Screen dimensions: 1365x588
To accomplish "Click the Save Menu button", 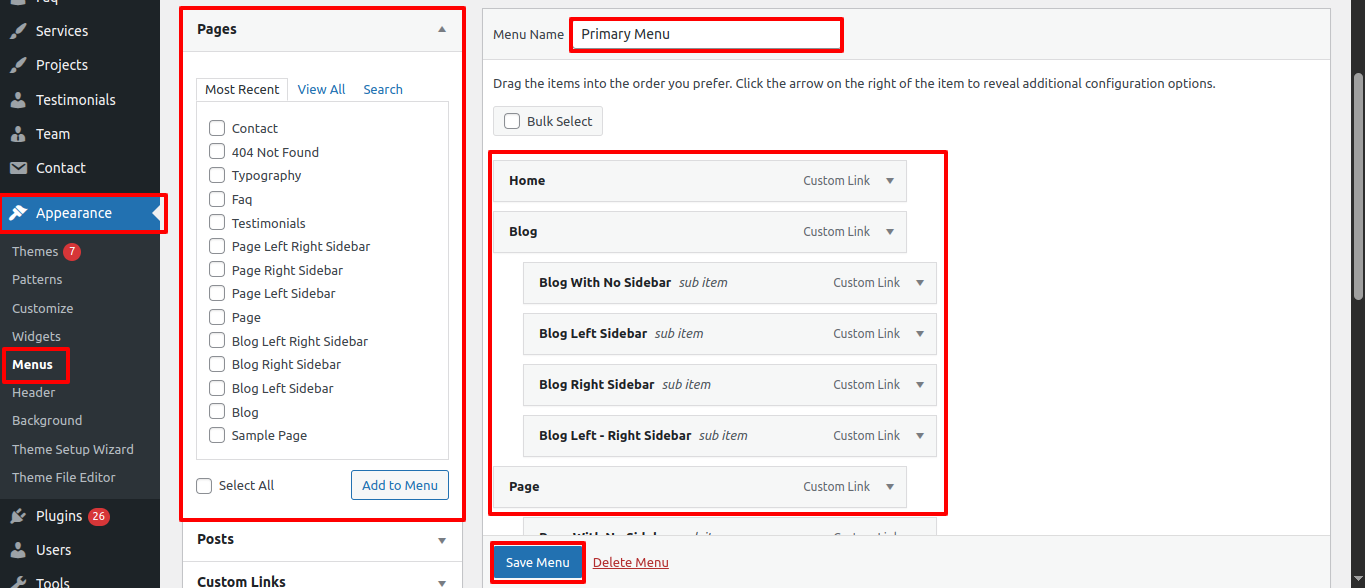I will point(538,562).
